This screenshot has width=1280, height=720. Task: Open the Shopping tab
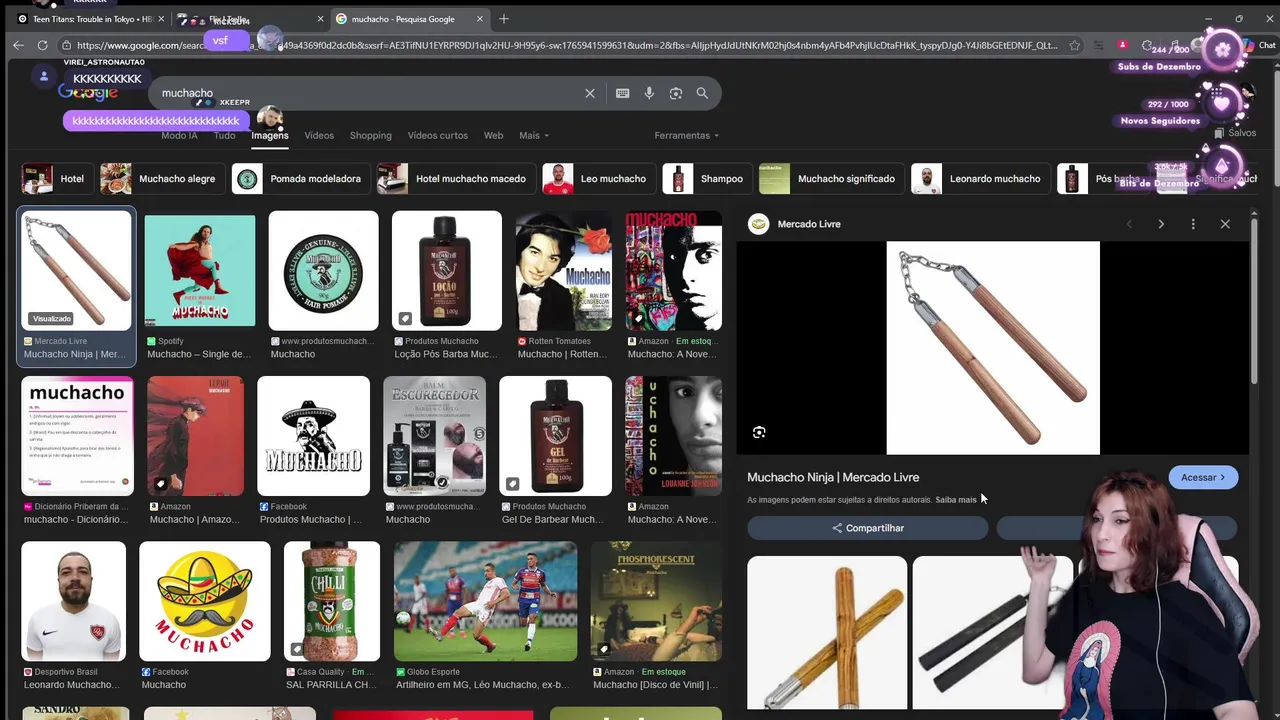[x=371, y=135]
